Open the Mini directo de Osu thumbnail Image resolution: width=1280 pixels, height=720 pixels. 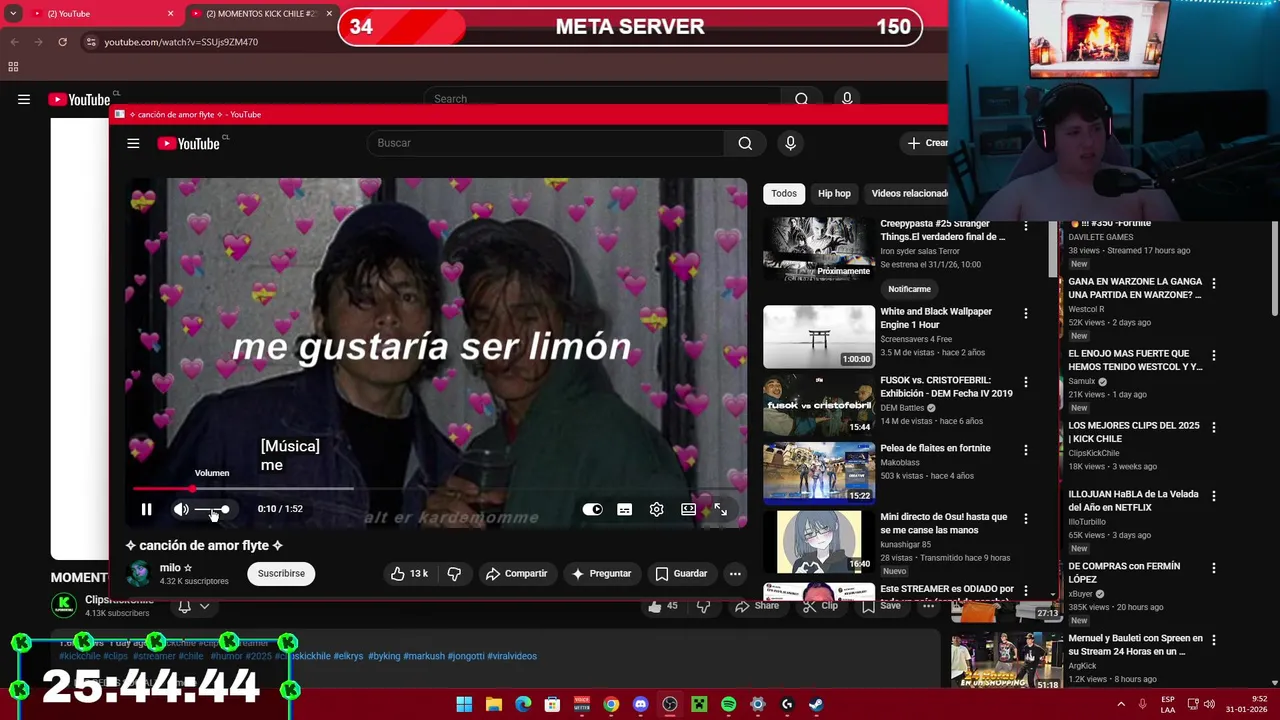click(x=819, y=542)
